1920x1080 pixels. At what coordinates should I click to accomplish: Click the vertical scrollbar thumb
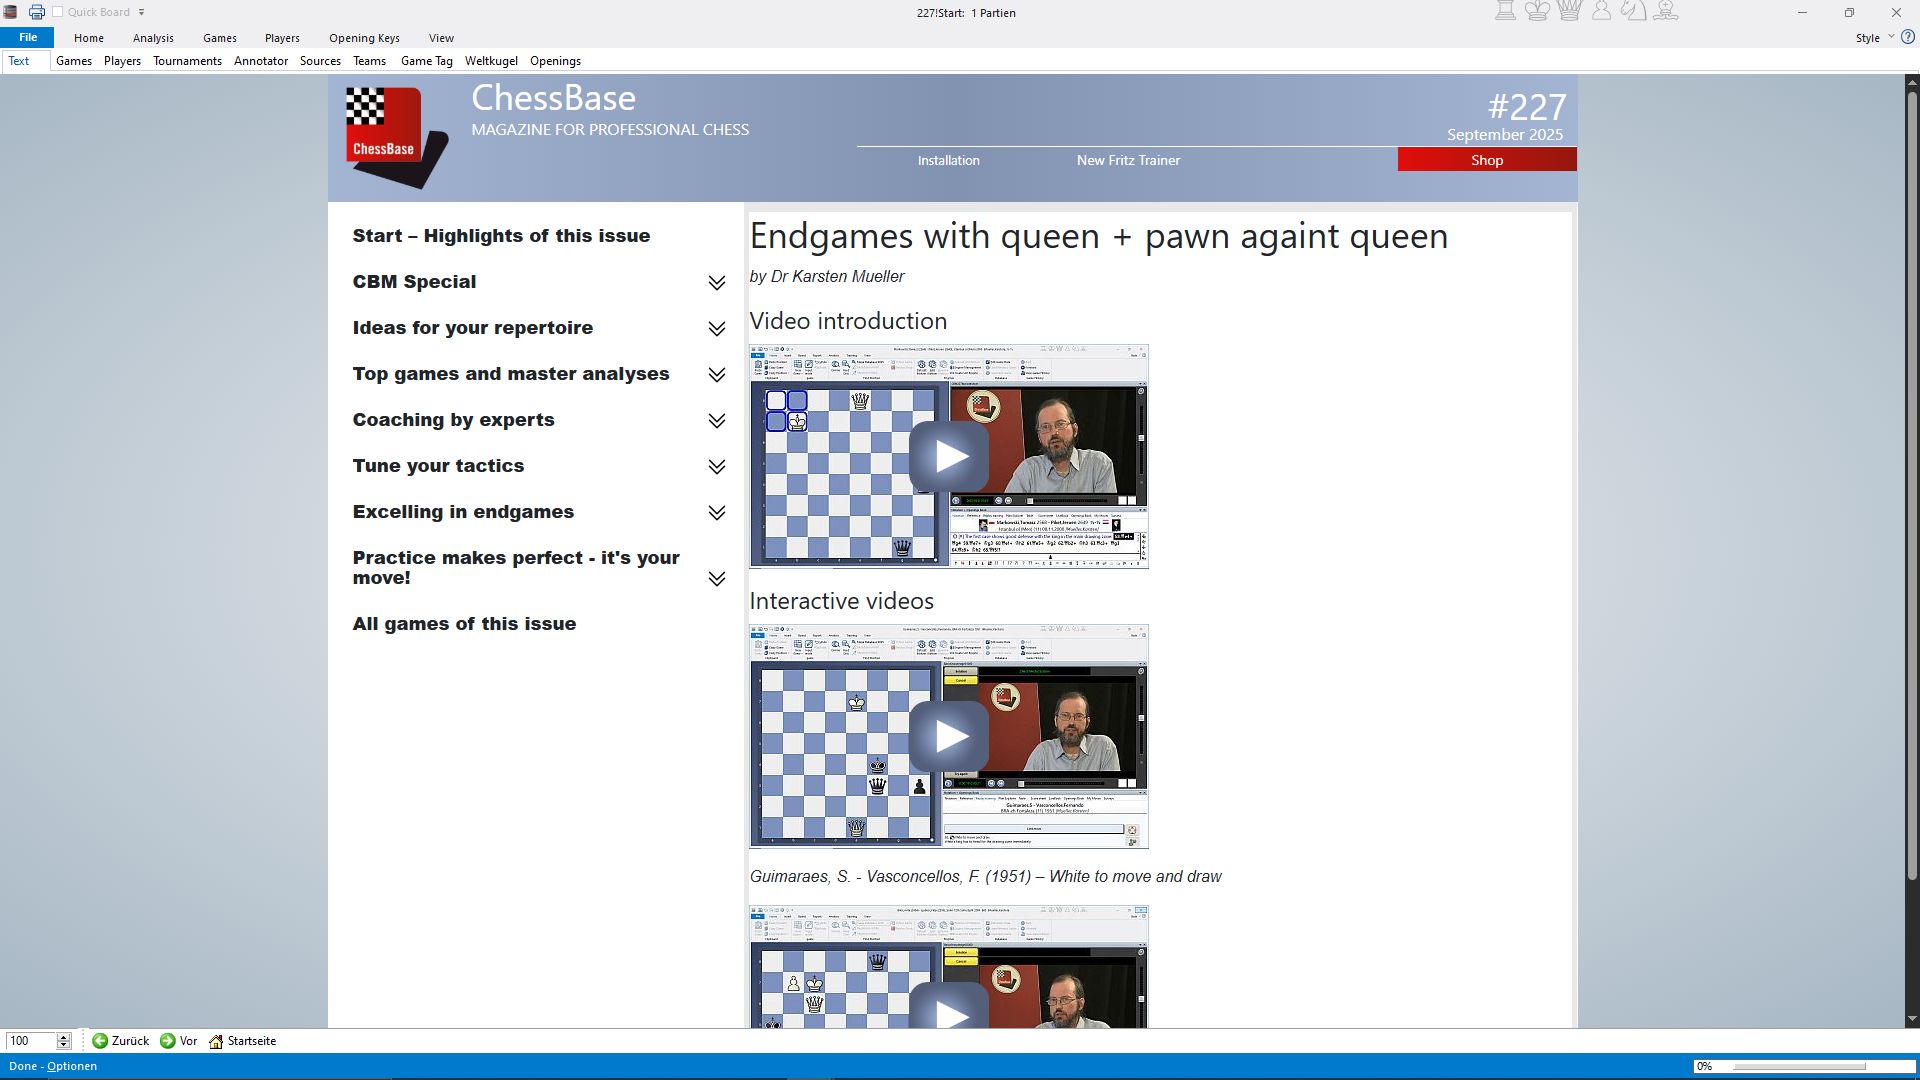coord(1912,485)
